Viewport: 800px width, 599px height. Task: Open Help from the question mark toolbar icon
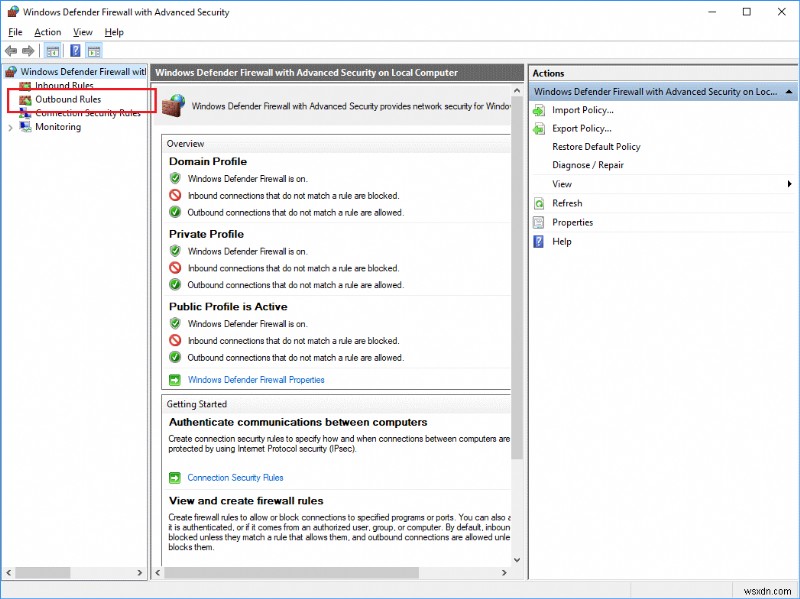tap(75, 51)
